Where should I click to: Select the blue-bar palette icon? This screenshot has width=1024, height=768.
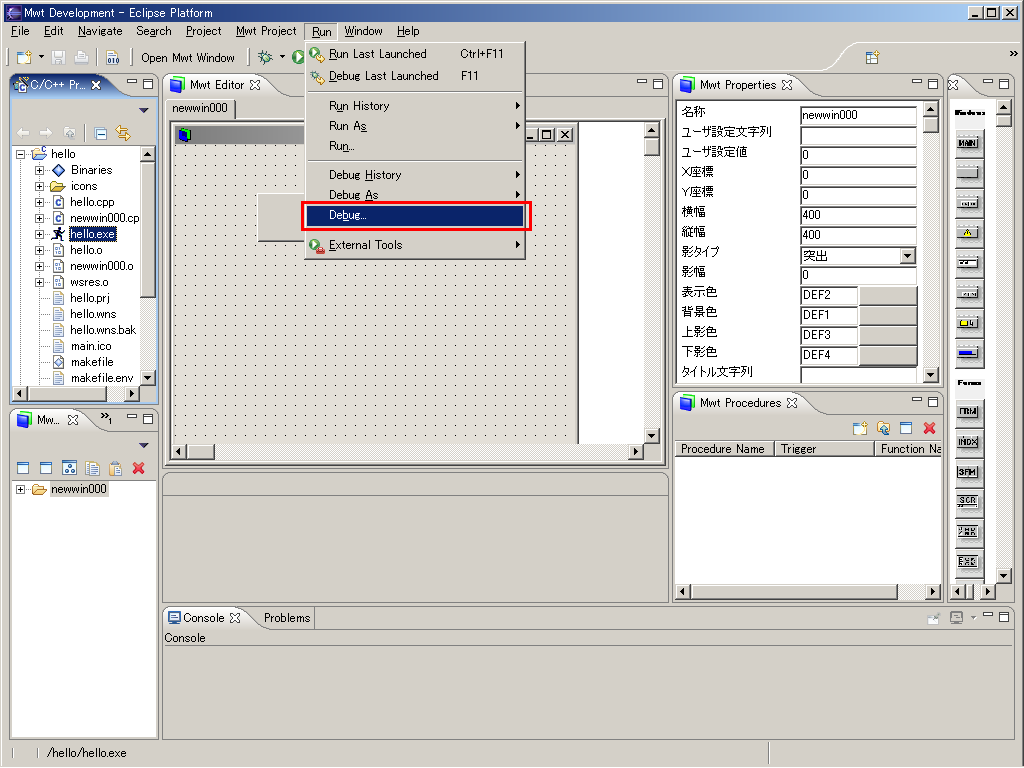point(967,353)
